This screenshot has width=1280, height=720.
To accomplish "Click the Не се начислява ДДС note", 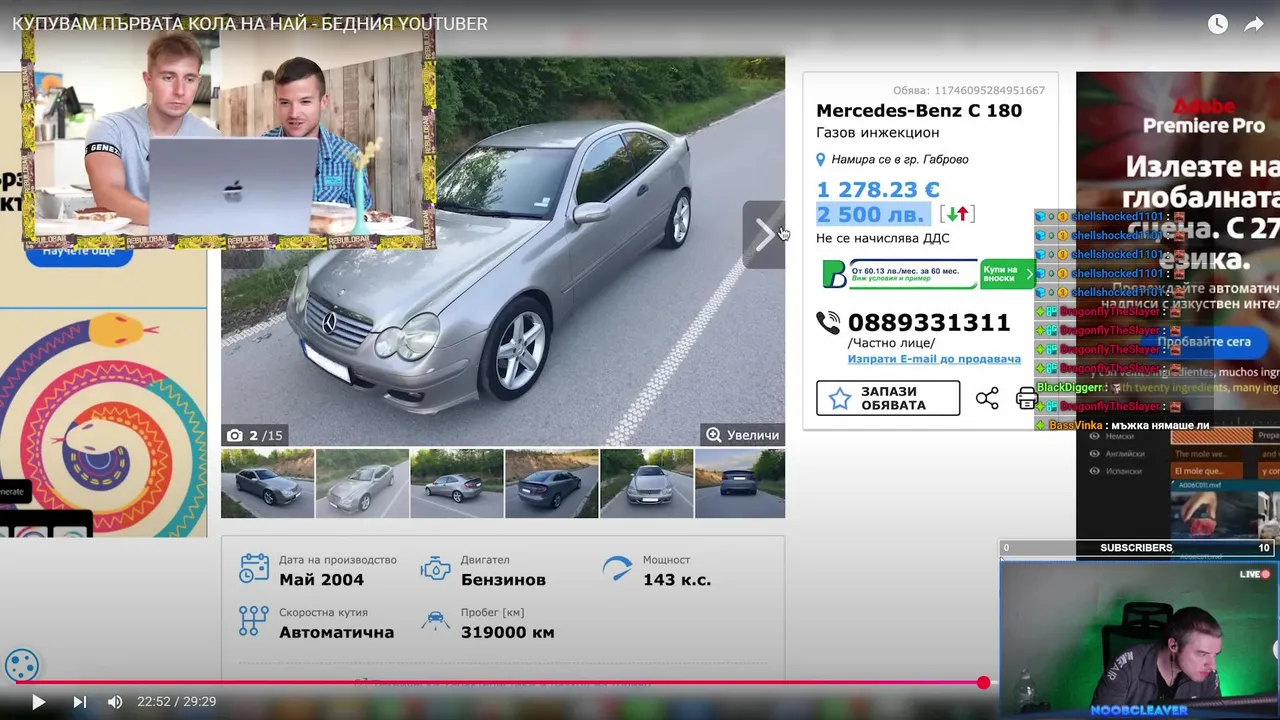I will pyautogui.click(x=883, y=239).
